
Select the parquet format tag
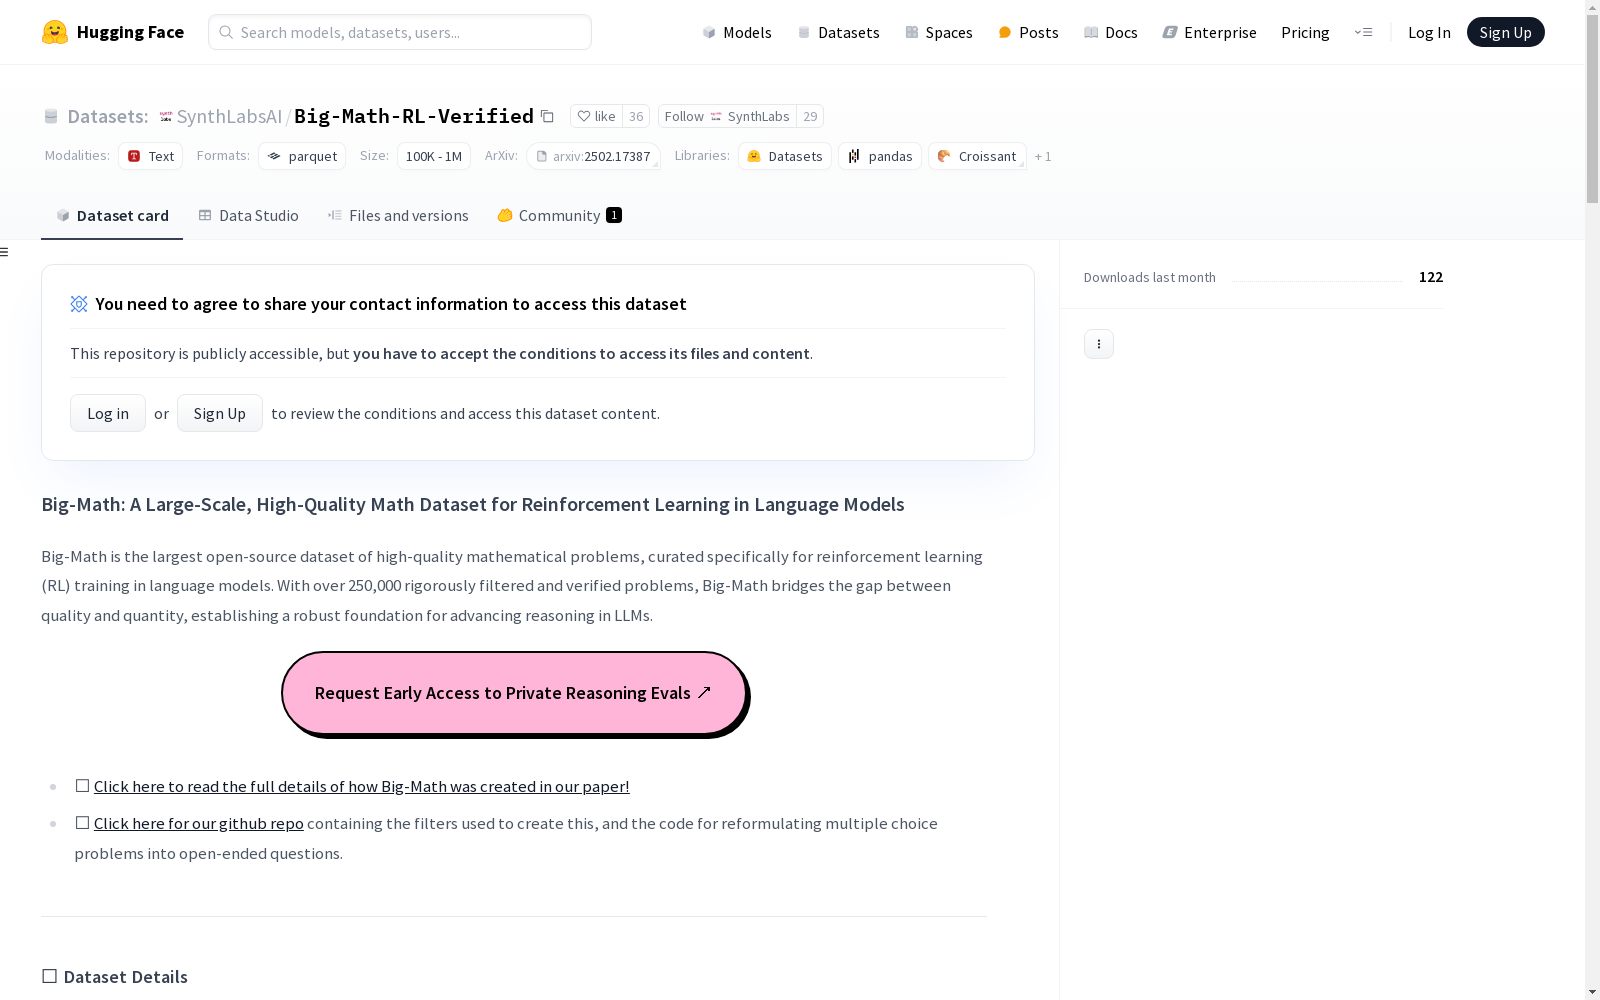click(302, 156)
